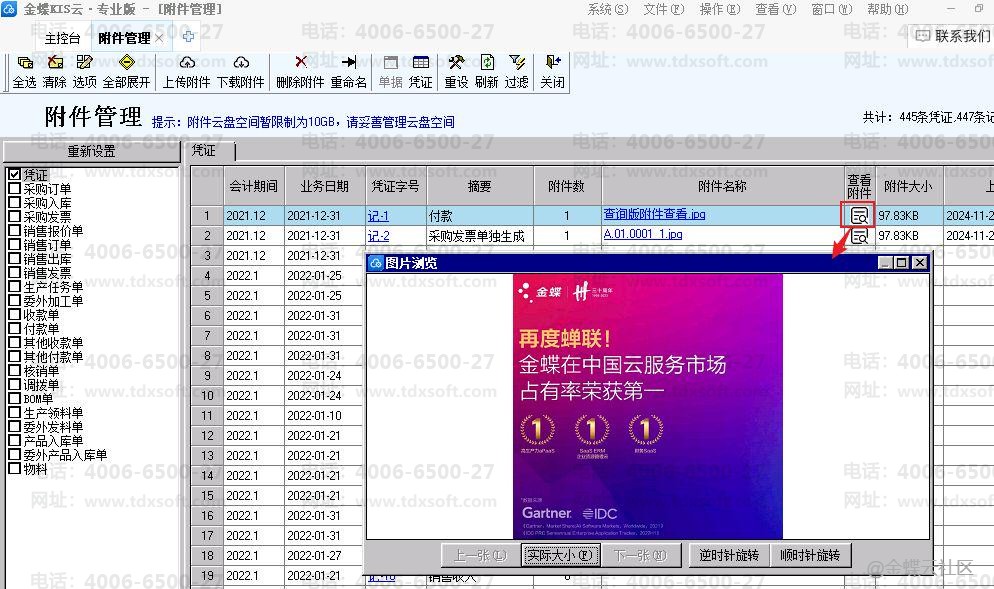
Task: Open the 文件(F) menu
Action: point(663,9)
